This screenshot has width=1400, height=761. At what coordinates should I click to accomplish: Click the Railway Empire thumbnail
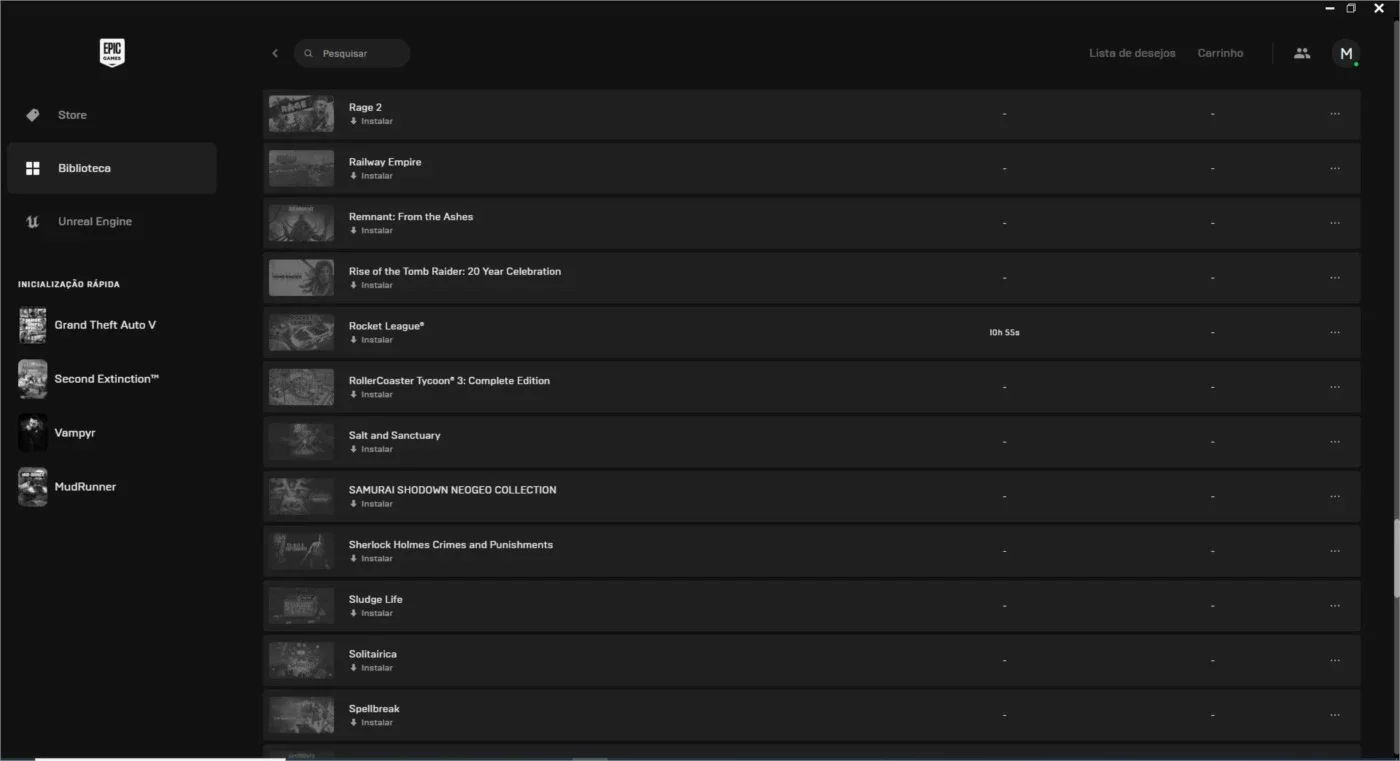click(301, 168)
